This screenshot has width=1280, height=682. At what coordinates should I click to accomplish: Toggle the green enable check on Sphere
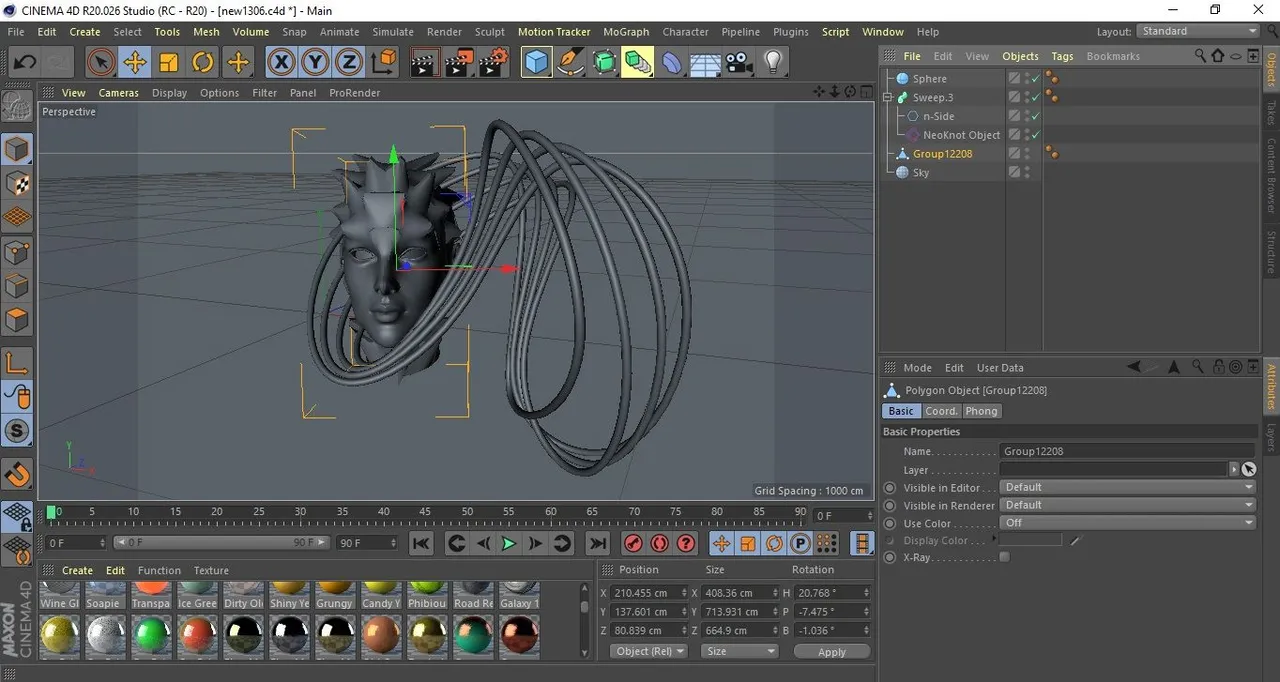(x=1036, y=78)
